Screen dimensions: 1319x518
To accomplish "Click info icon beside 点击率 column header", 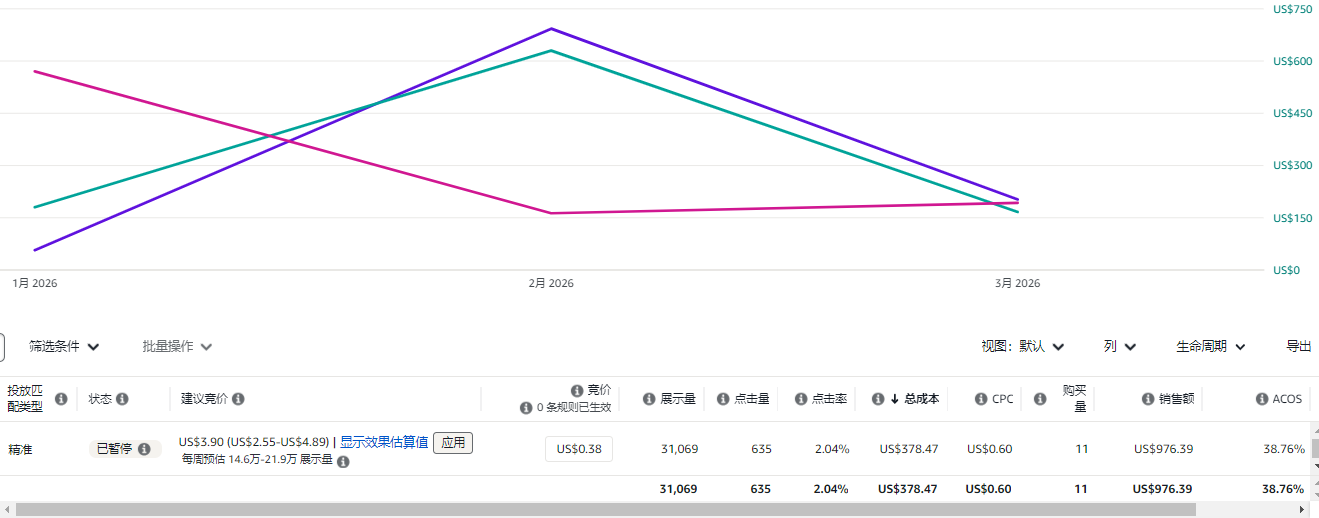I will [800, 399].
